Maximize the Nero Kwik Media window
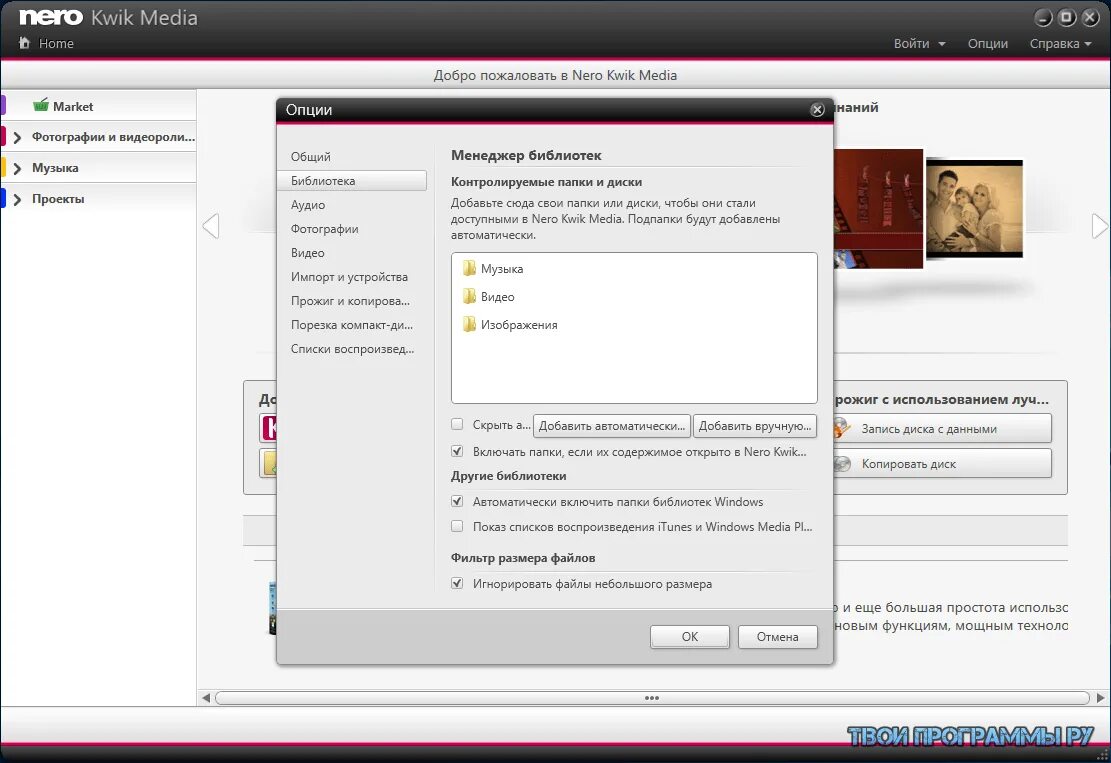Viewport: 1111px width, 763px height. point(1067,18)
